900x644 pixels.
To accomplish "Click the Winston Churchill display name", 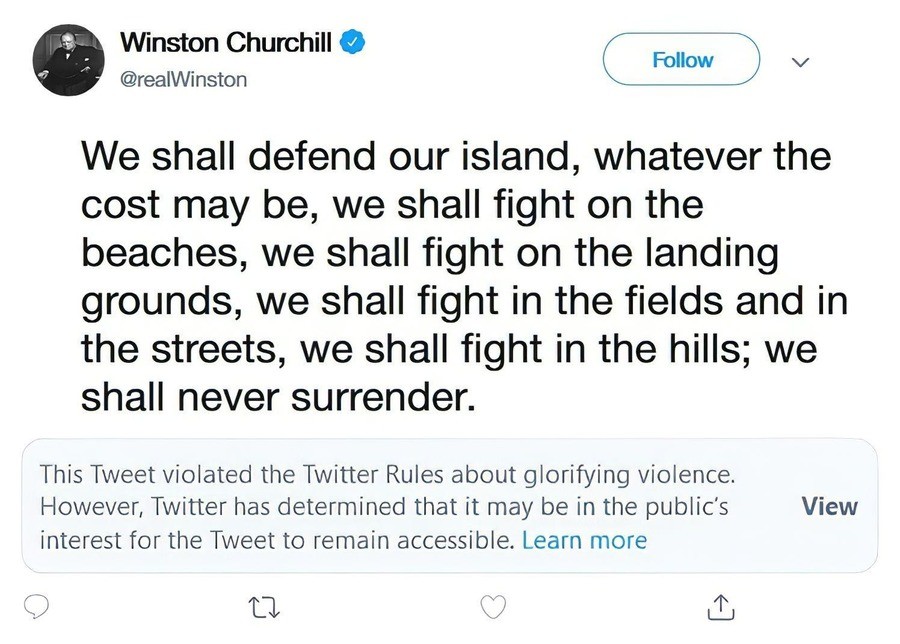I will 226,43.
